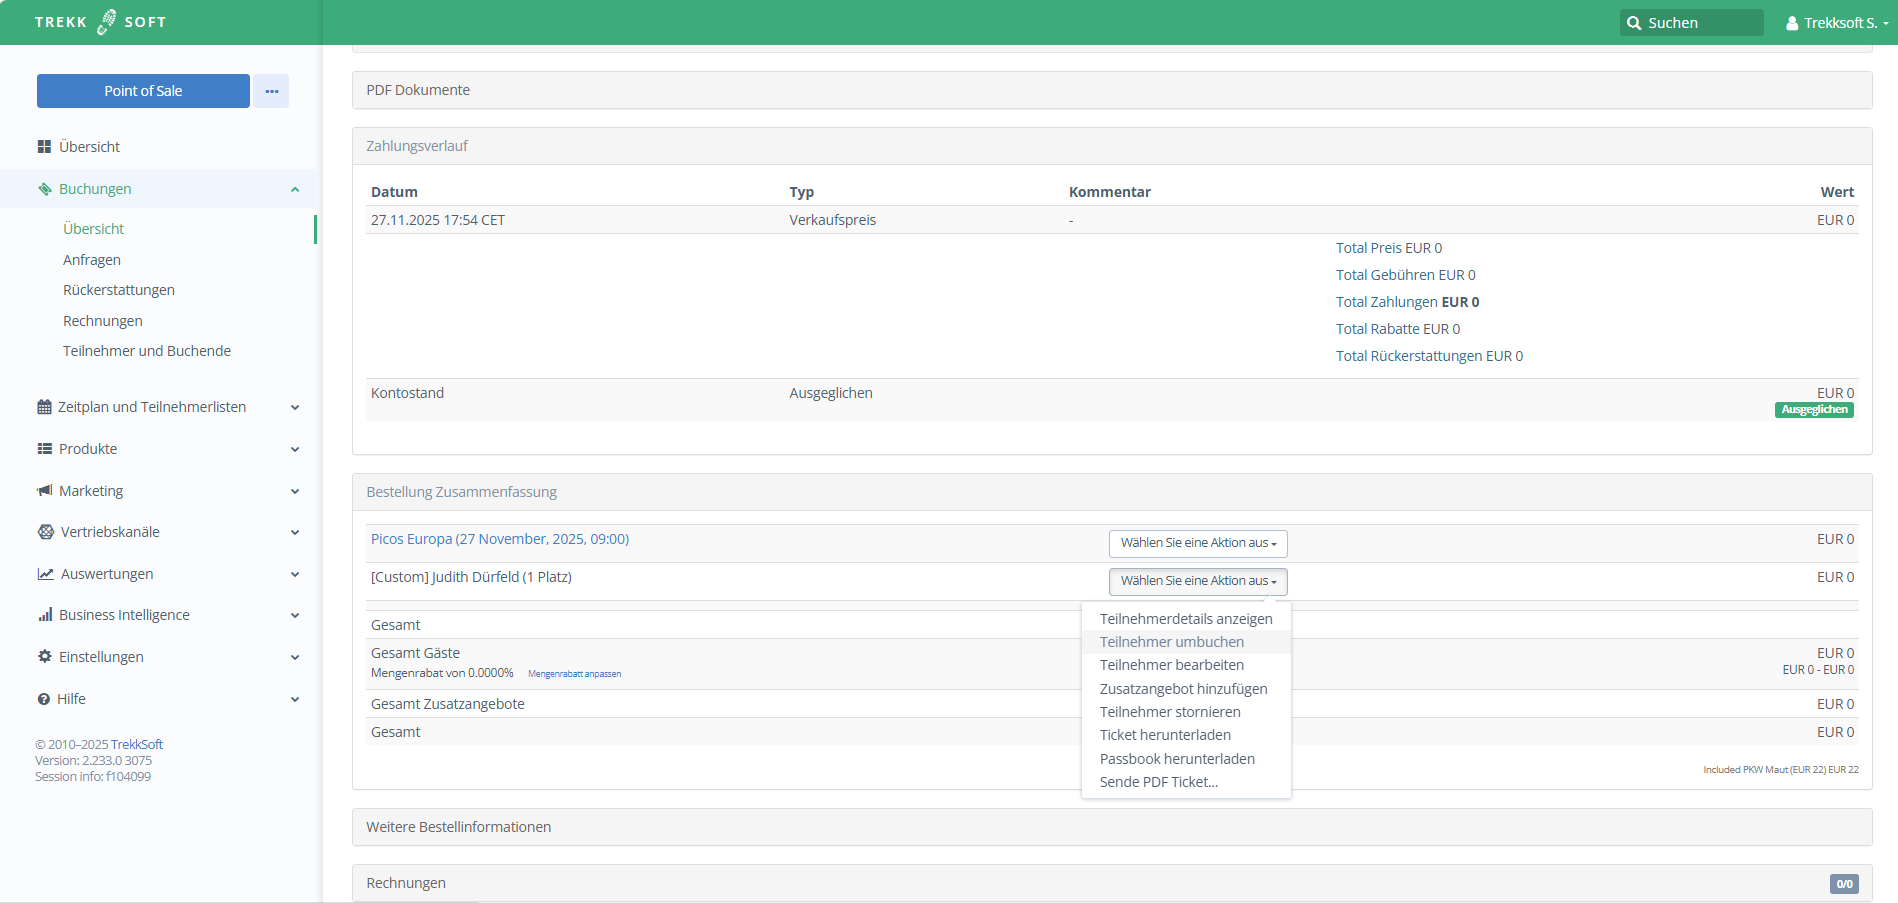1898x903 pixels.
Task: Click the TrekkSoft logo icon
Action: 106,22
